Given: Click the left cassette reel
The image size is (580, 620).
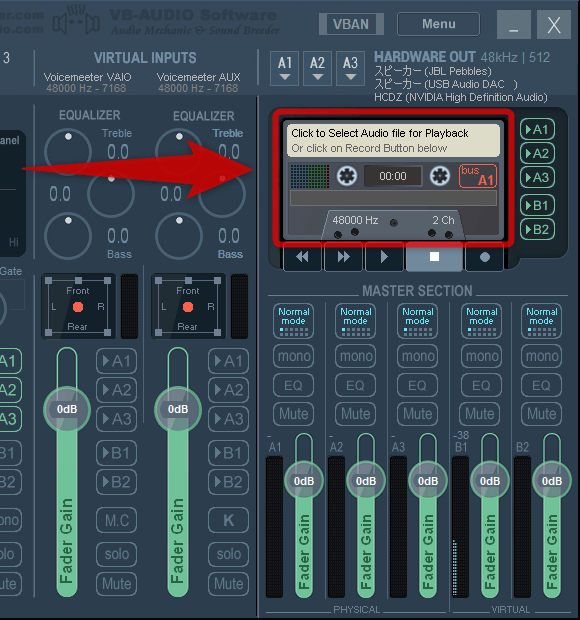Looking at the screenshot, I should (x=347, y=176).
